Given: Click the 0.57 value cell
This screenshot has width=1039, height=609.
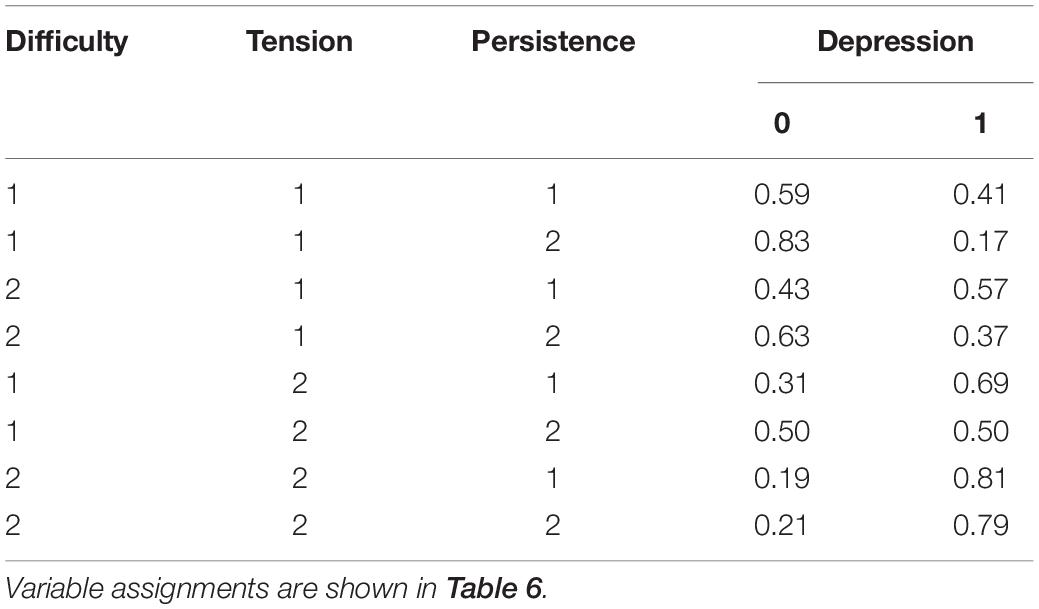Looking at the screenshot, I should pos(981,289).
